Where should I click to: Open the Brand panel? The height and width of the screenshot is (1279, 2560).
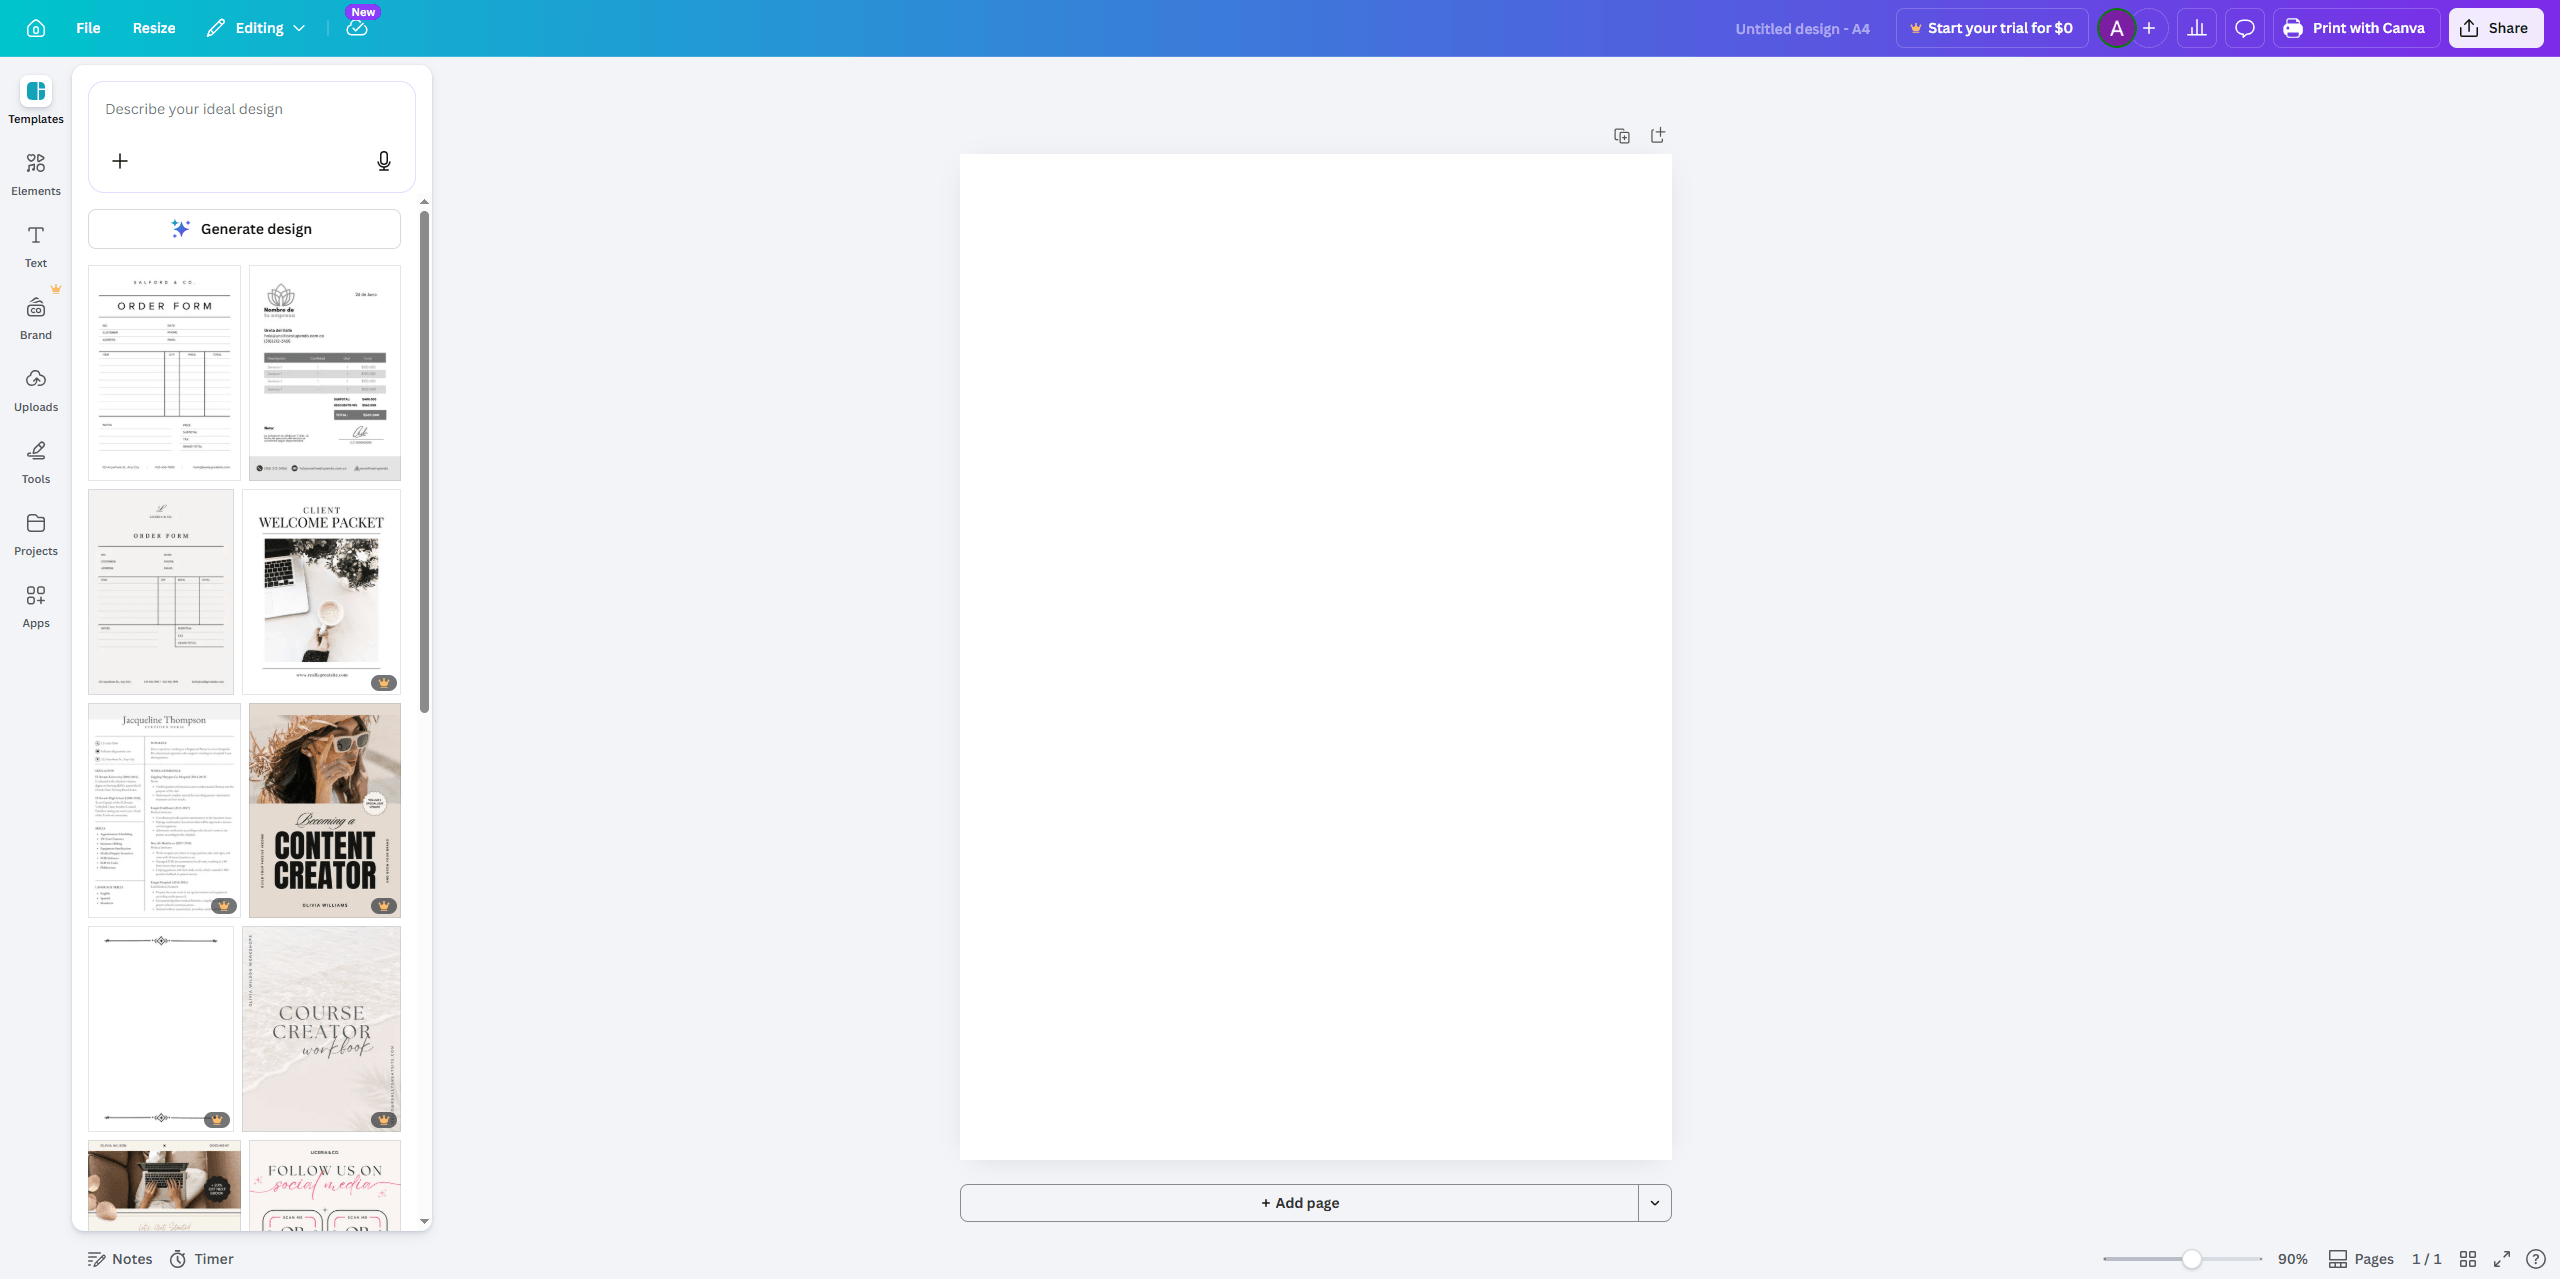pyautogui.click(x=35, y=317)
